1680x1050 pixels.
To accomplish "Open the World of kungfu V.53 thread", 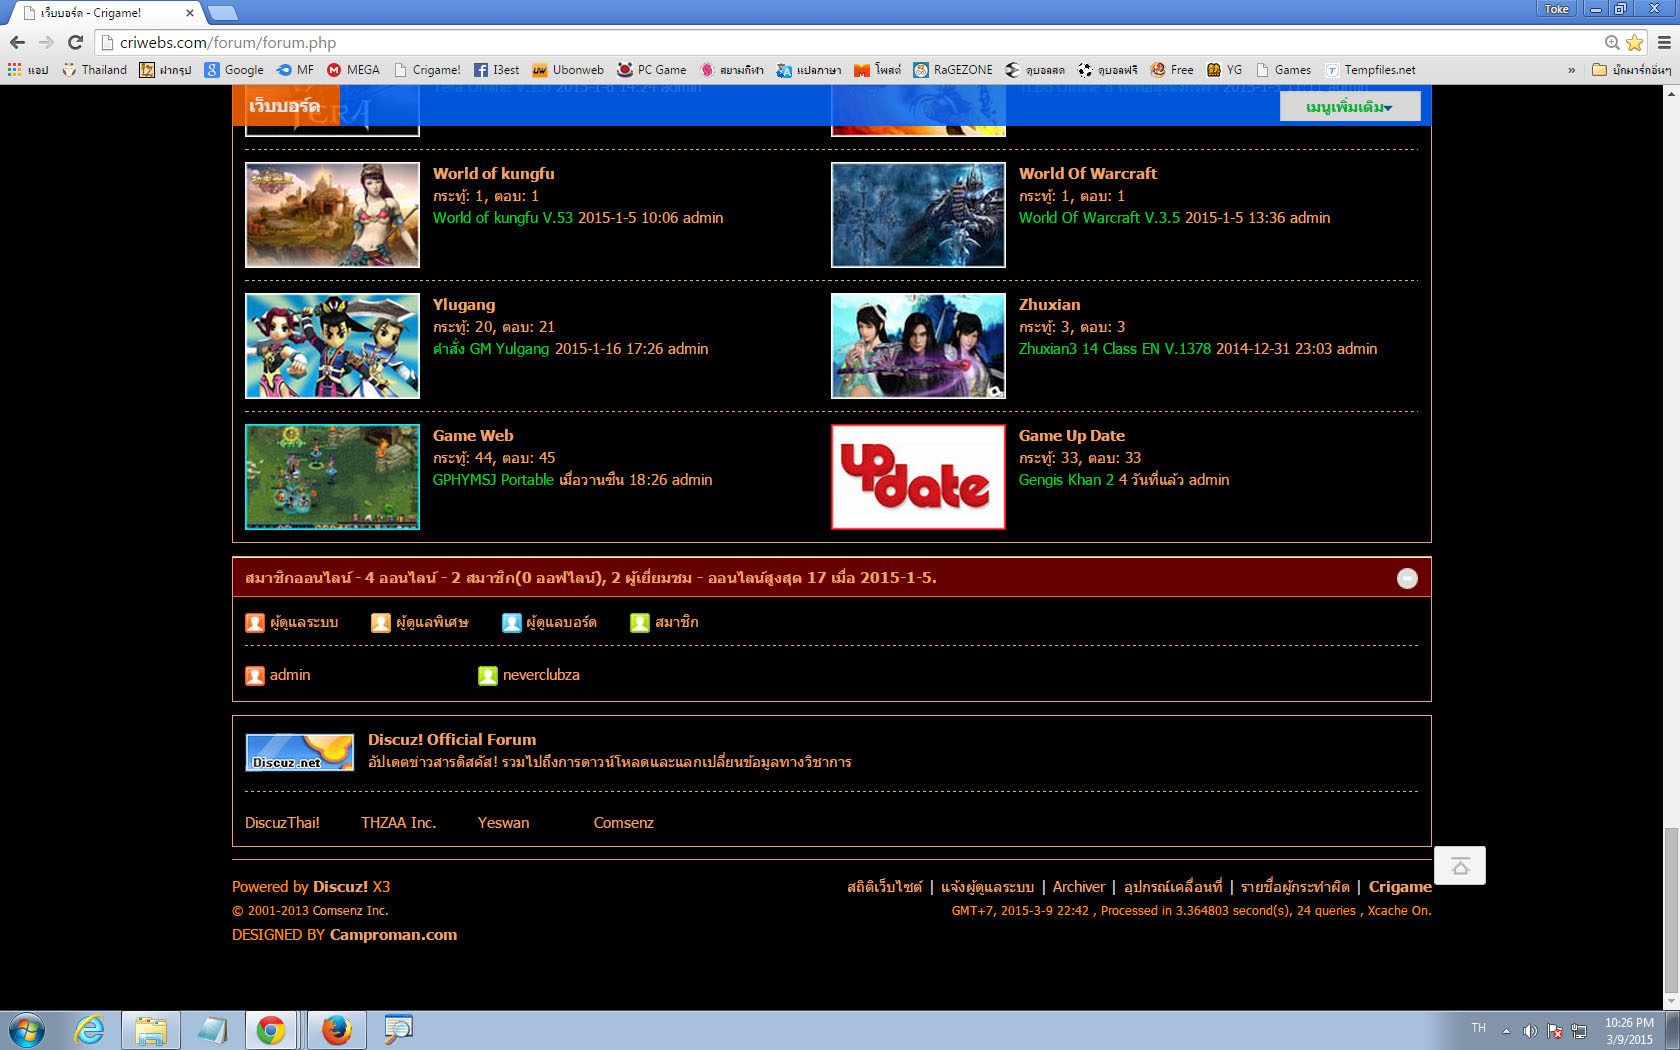I will click(503, 218).
